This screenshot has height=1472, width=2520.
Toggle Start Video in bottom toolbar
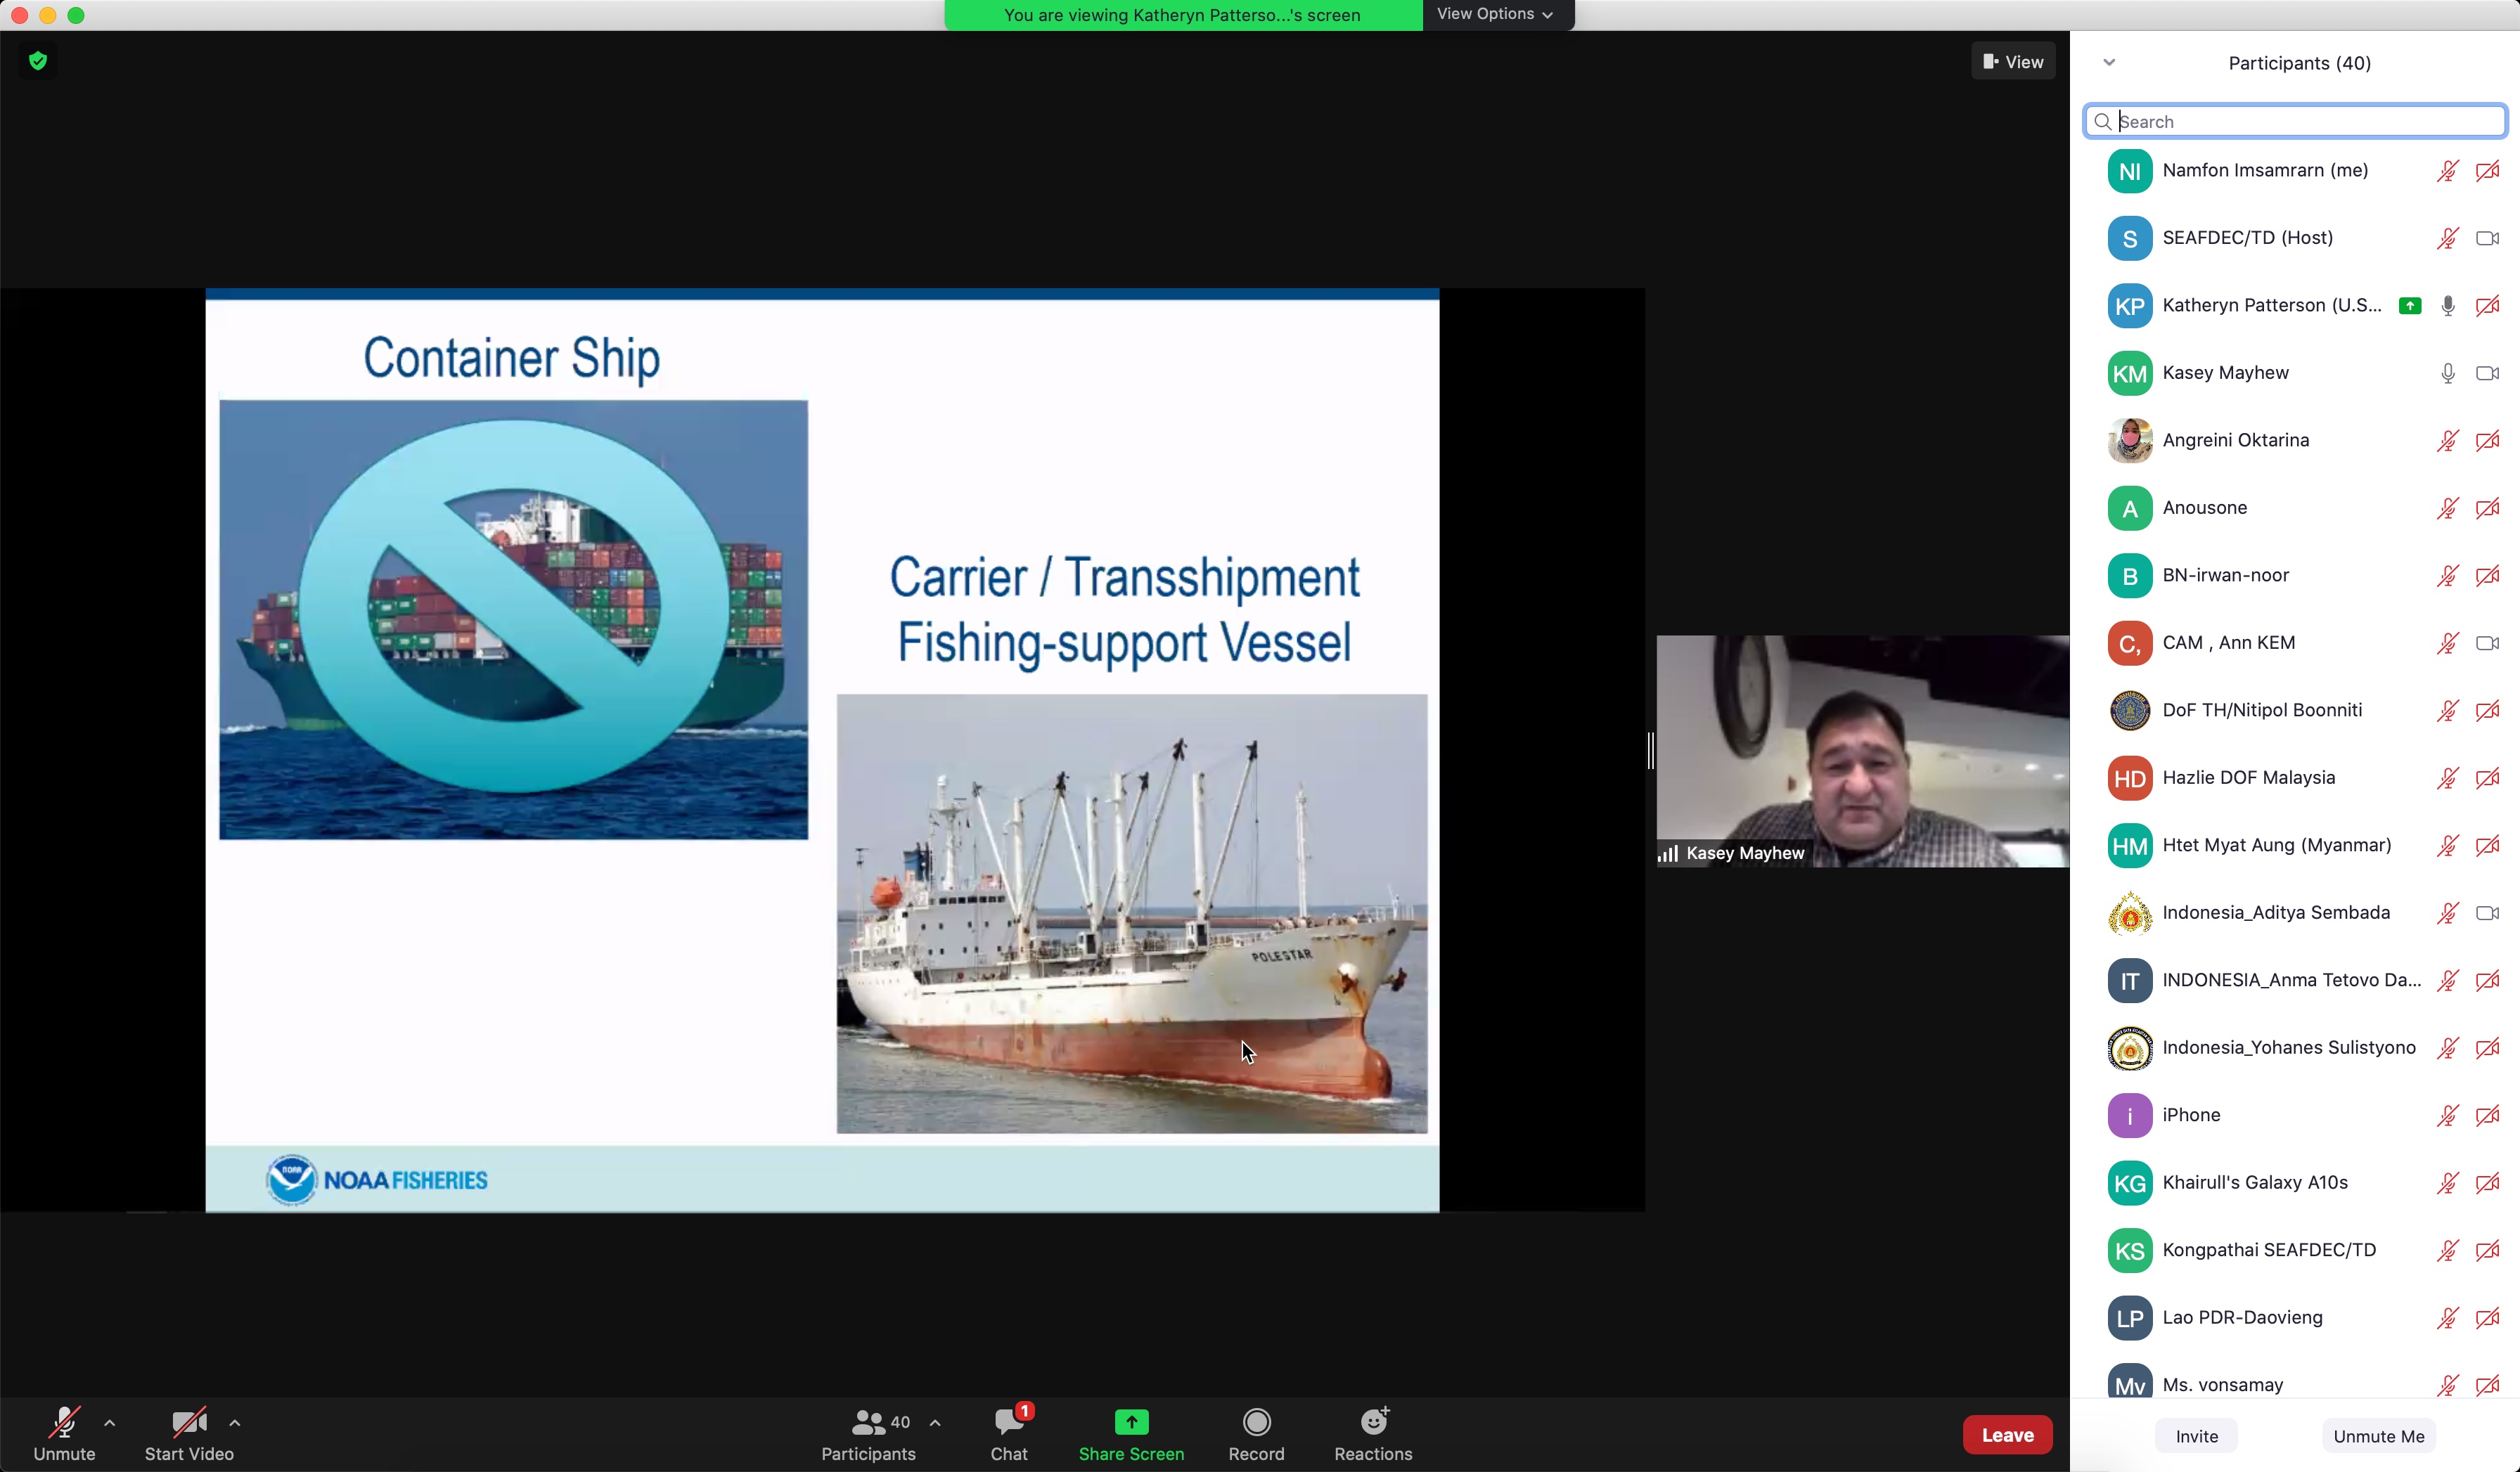188,1422
